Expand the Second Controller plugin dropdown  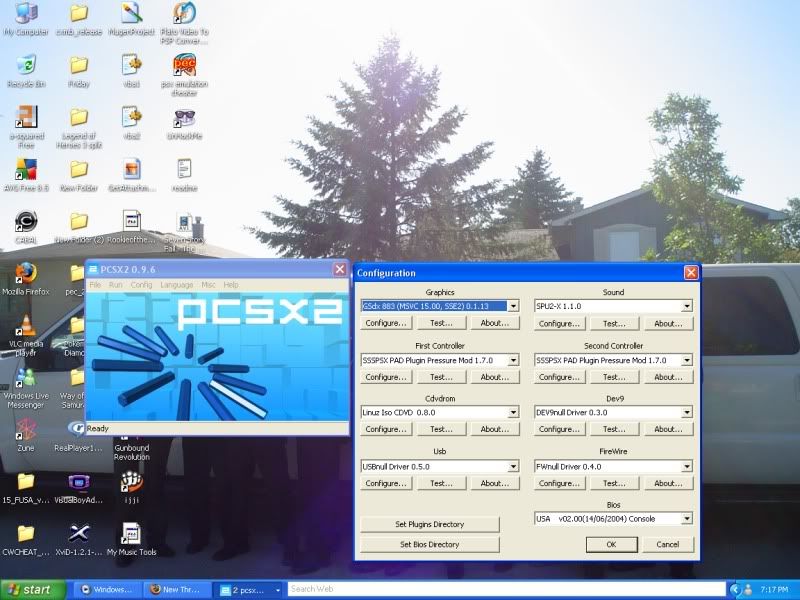(x=687, y=360)
